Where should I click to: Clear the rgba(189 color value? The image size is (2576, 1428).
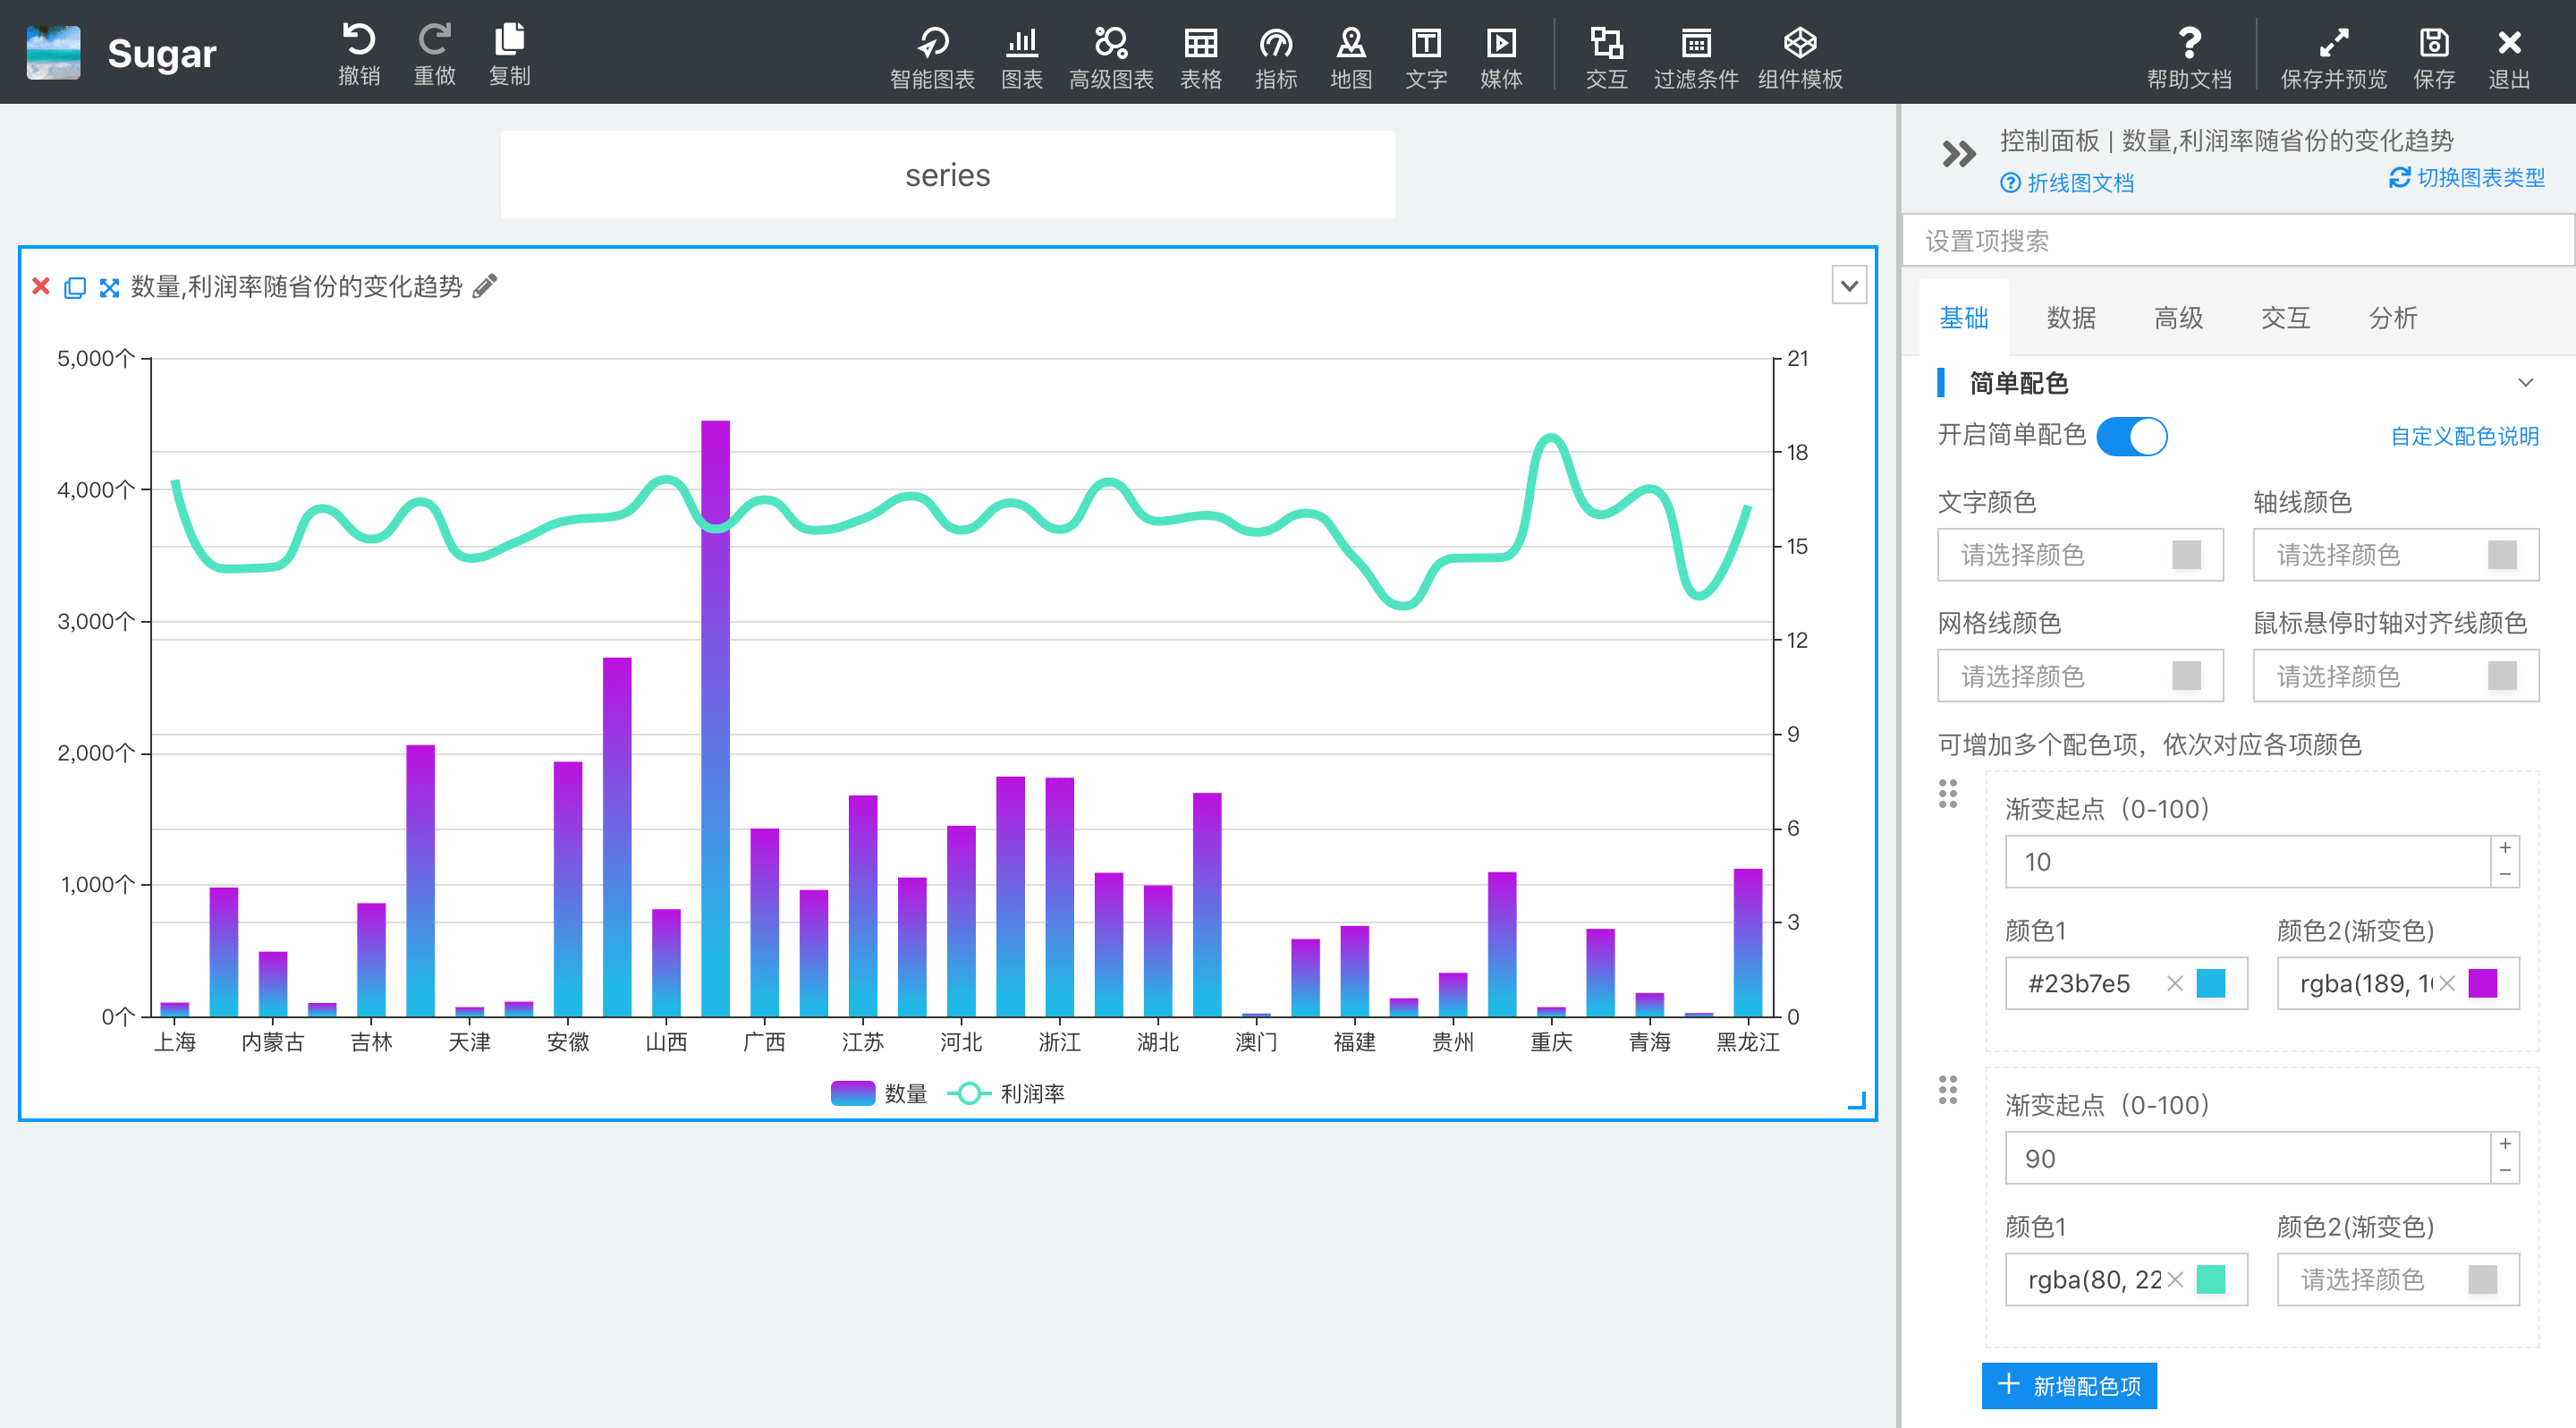coord(2447,983)
